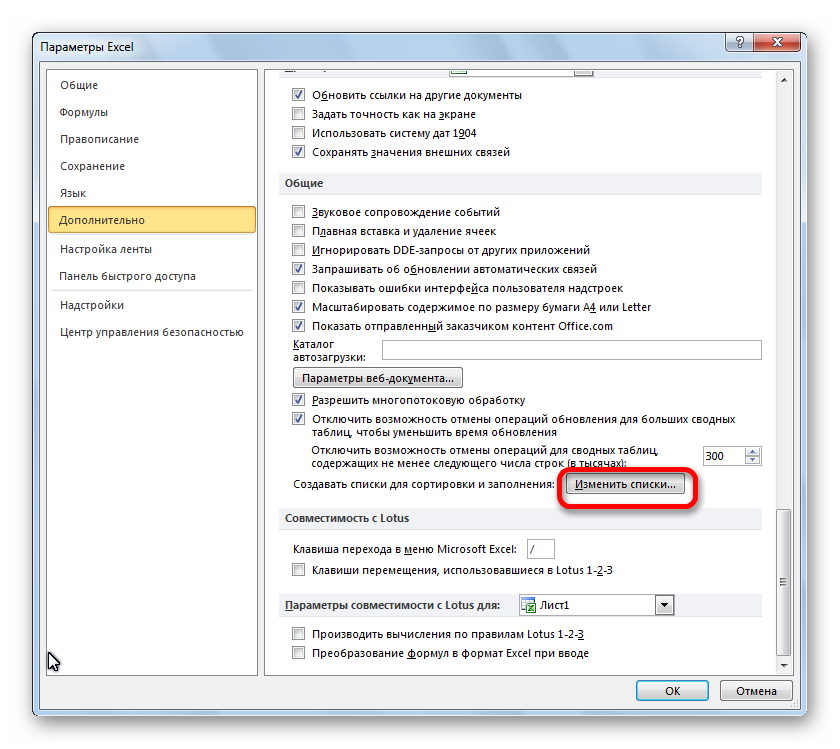Check Игнорировать DDE-запросы от других приложений
The width and height of the screenshot is (840, 749).
(298, 250)
